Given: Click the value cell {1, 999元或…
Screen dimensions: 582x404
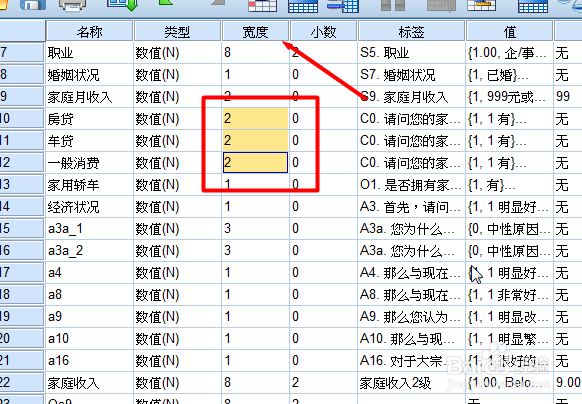Looking at the screenshot, I should pos(509,97).
